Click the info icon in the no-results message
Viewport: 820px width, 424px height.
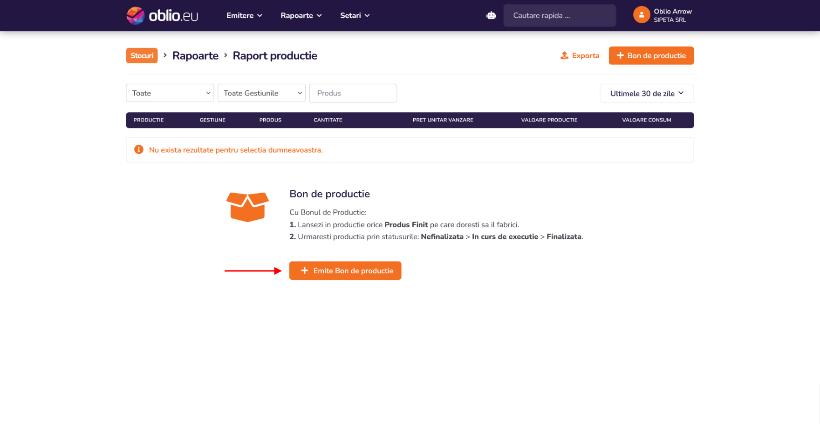139,150
